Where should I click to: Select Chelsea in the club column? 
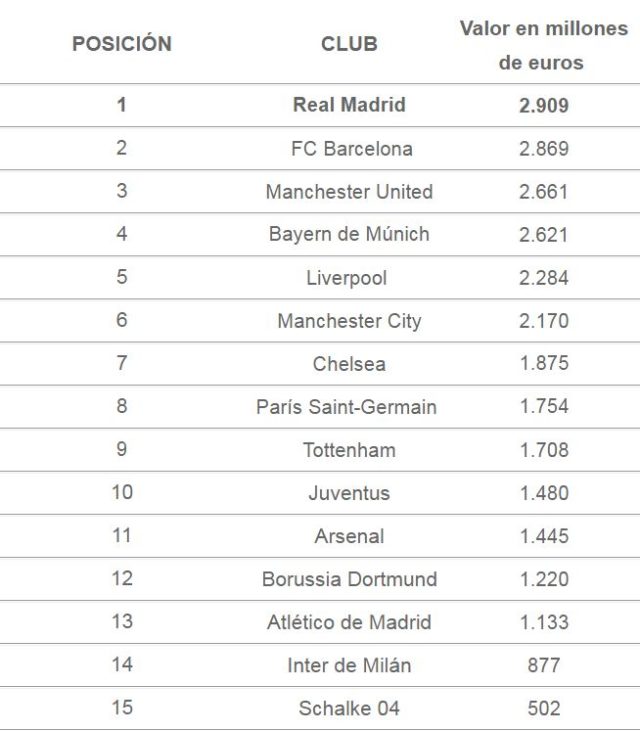point(349,364)
